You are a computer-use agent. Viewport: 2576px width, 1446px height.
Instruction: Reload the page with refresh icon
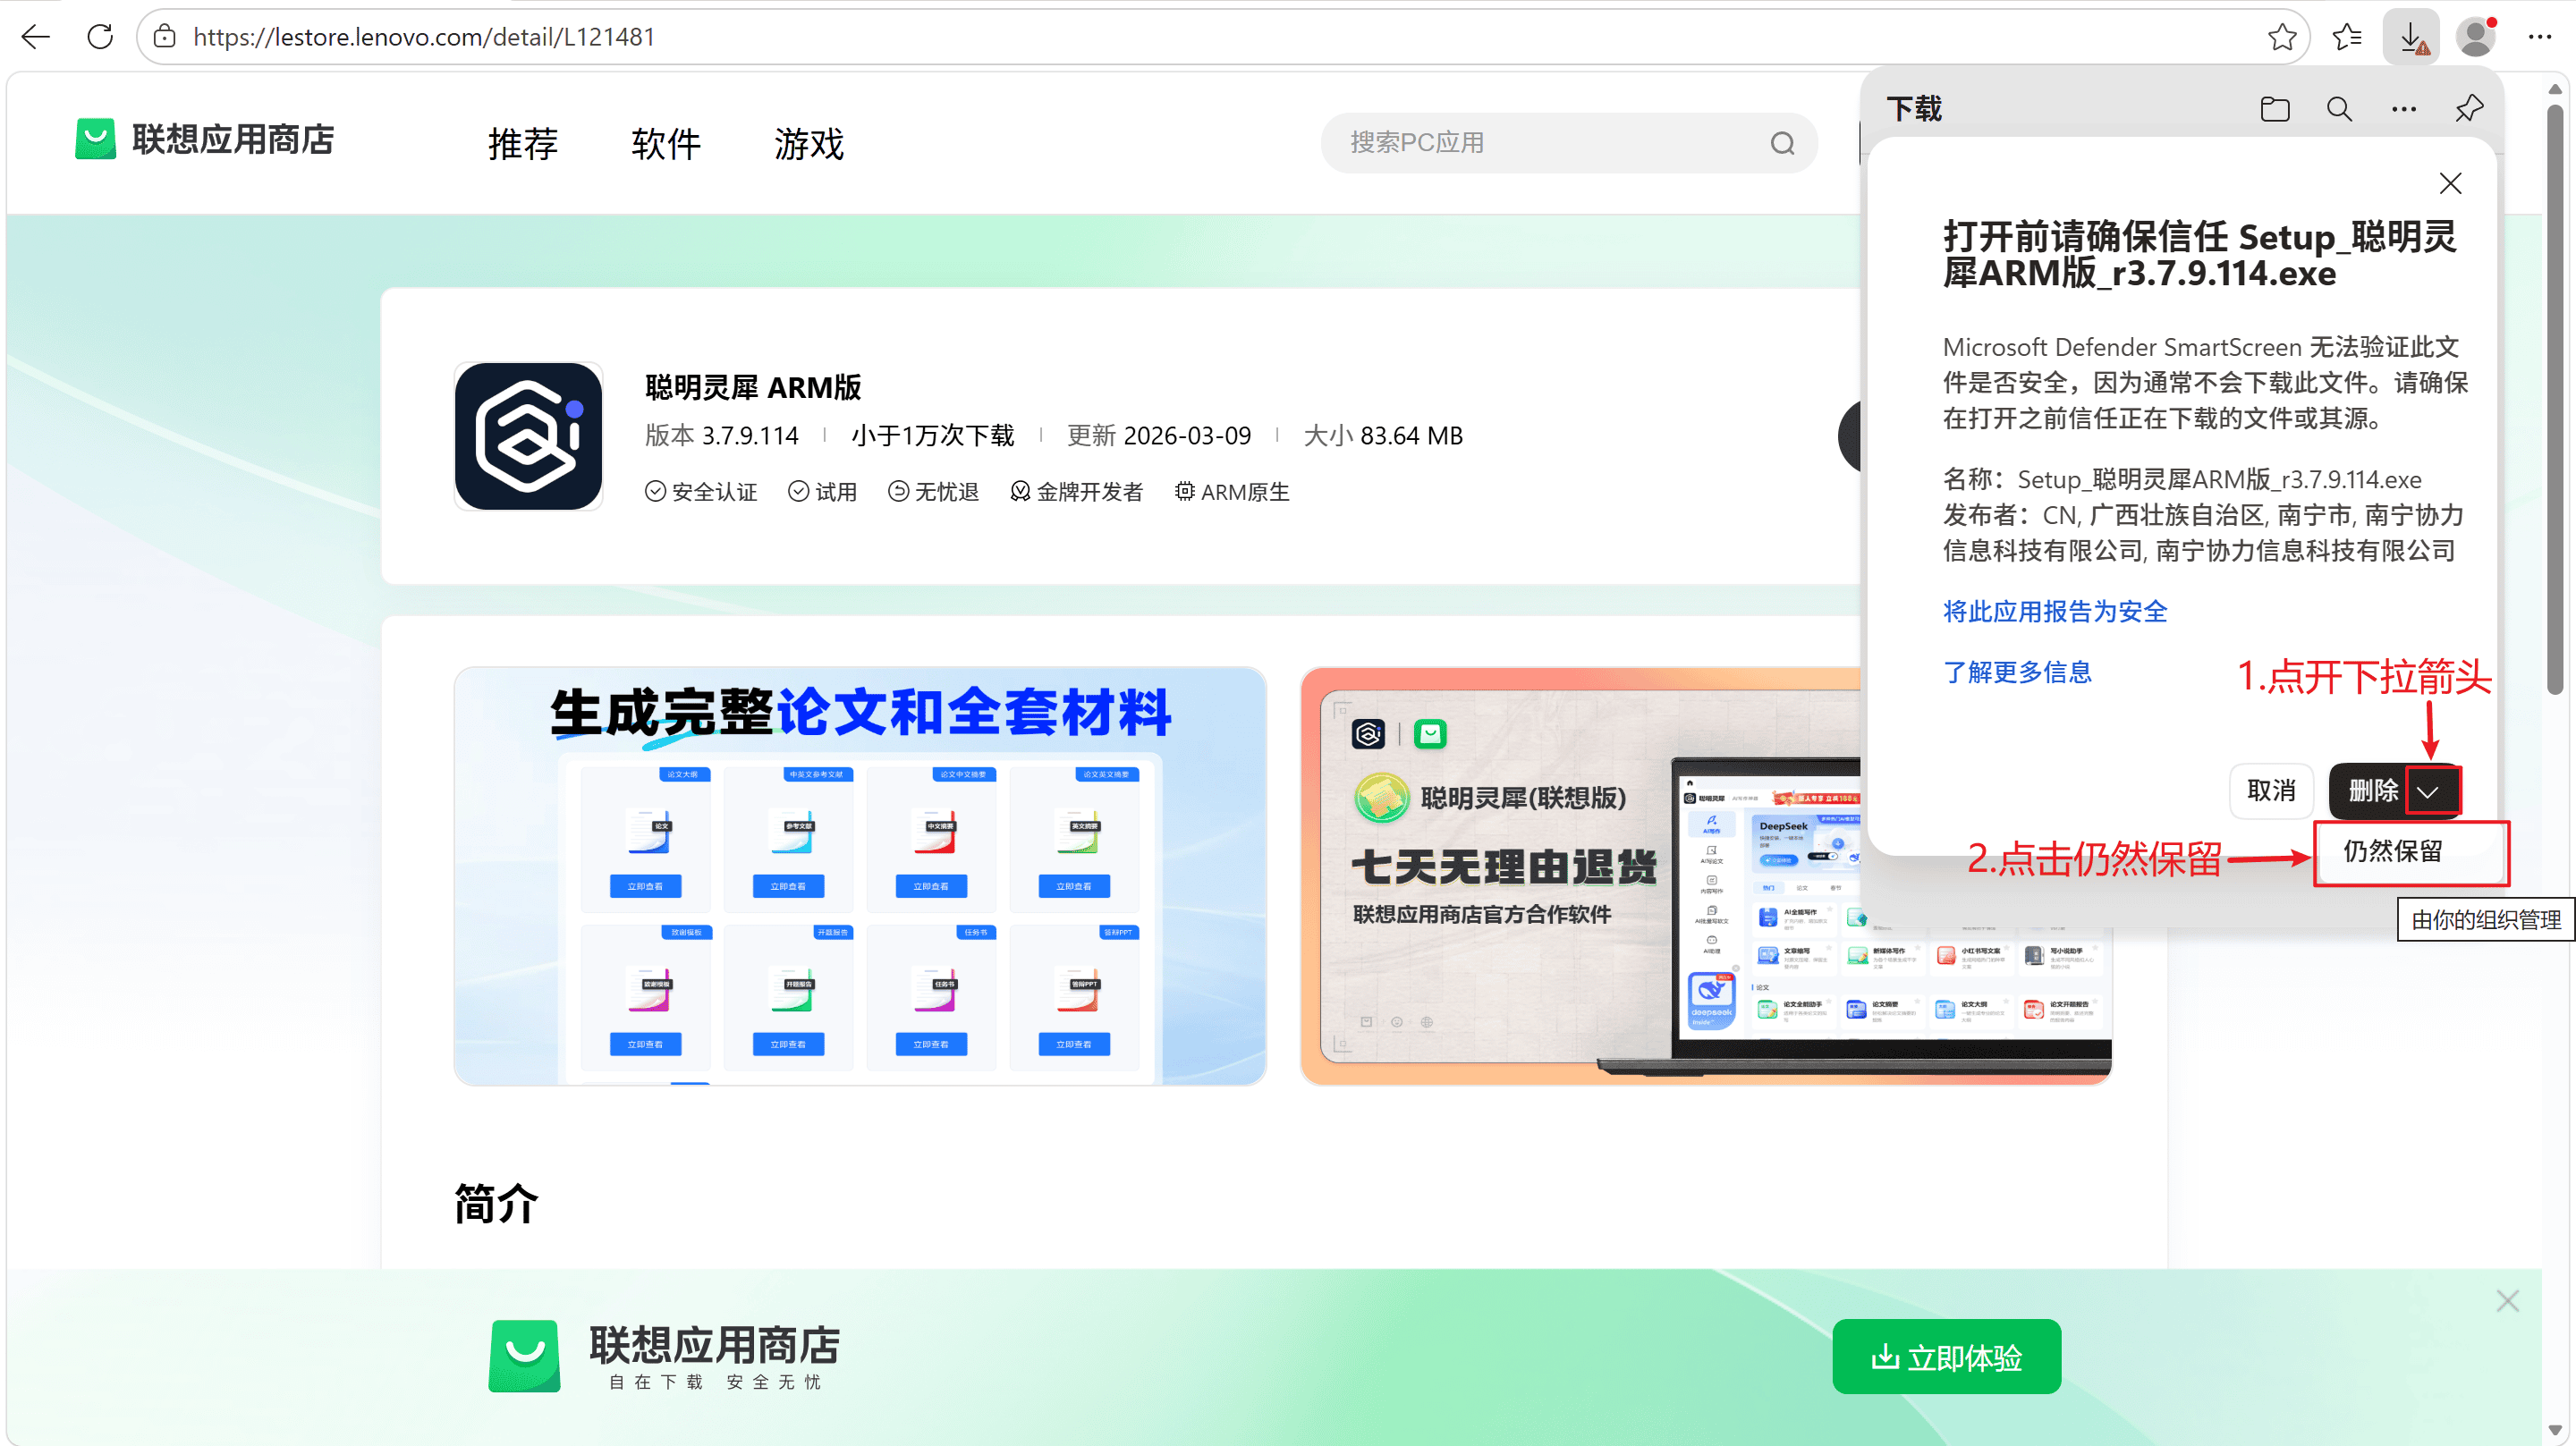tap(100, 37)
